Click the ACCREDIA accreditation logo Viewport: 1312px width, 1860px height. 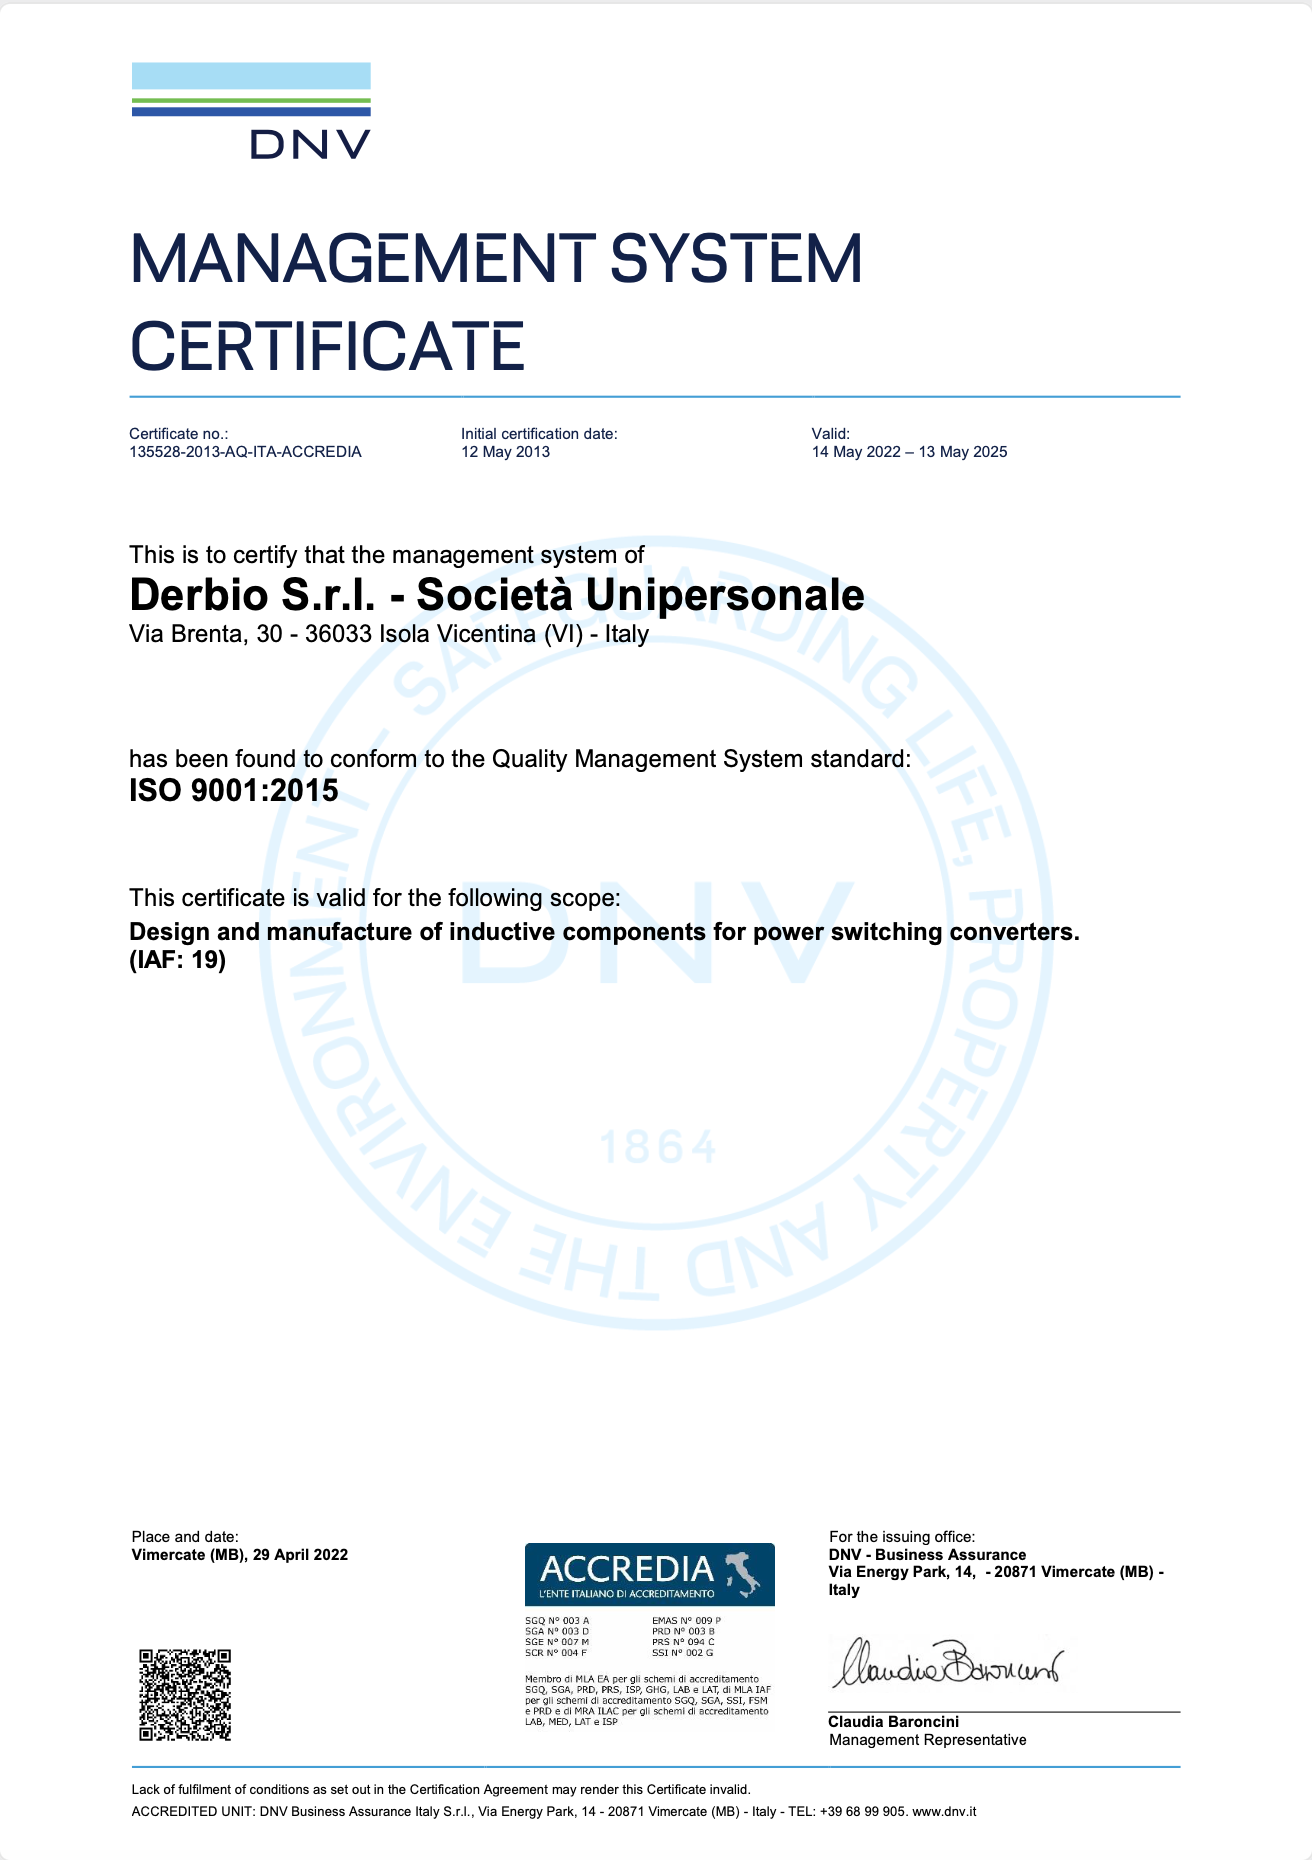click(x=649, y=1574)
